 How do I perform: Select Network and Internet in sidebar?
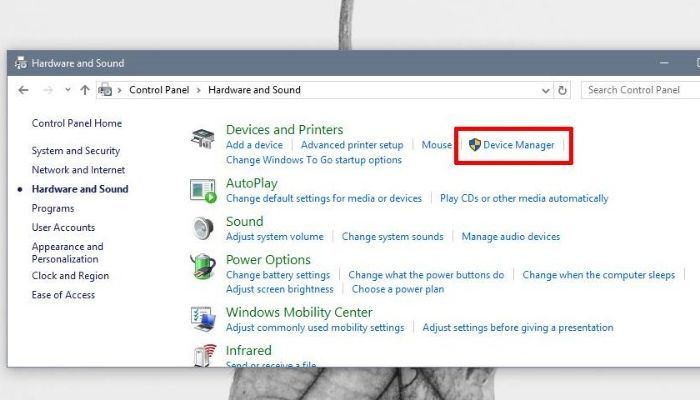[x=78, y=170]
